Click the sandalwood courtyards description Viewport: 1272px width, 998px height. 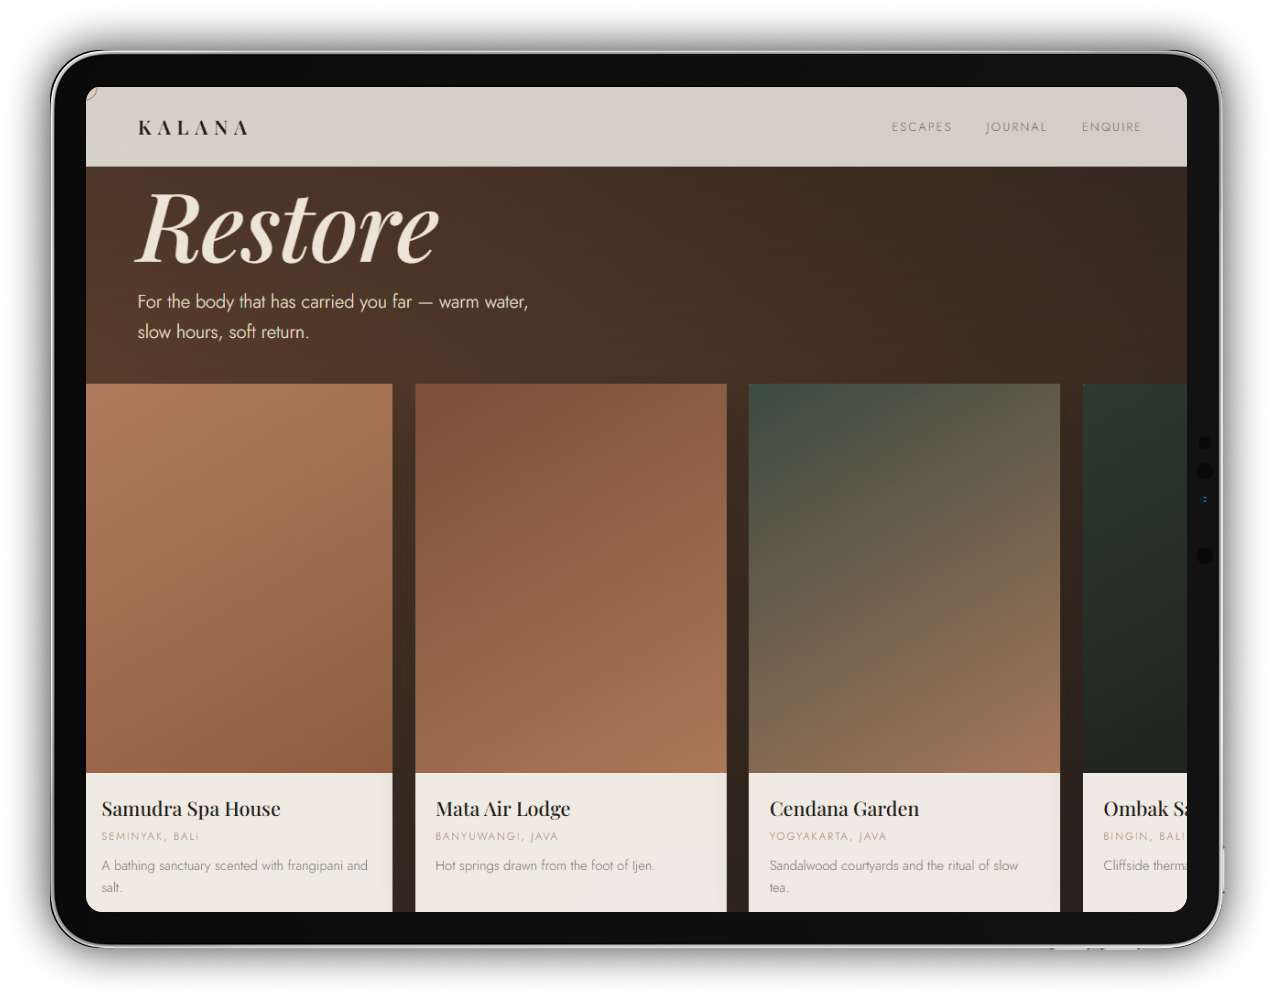click(894, 876)
